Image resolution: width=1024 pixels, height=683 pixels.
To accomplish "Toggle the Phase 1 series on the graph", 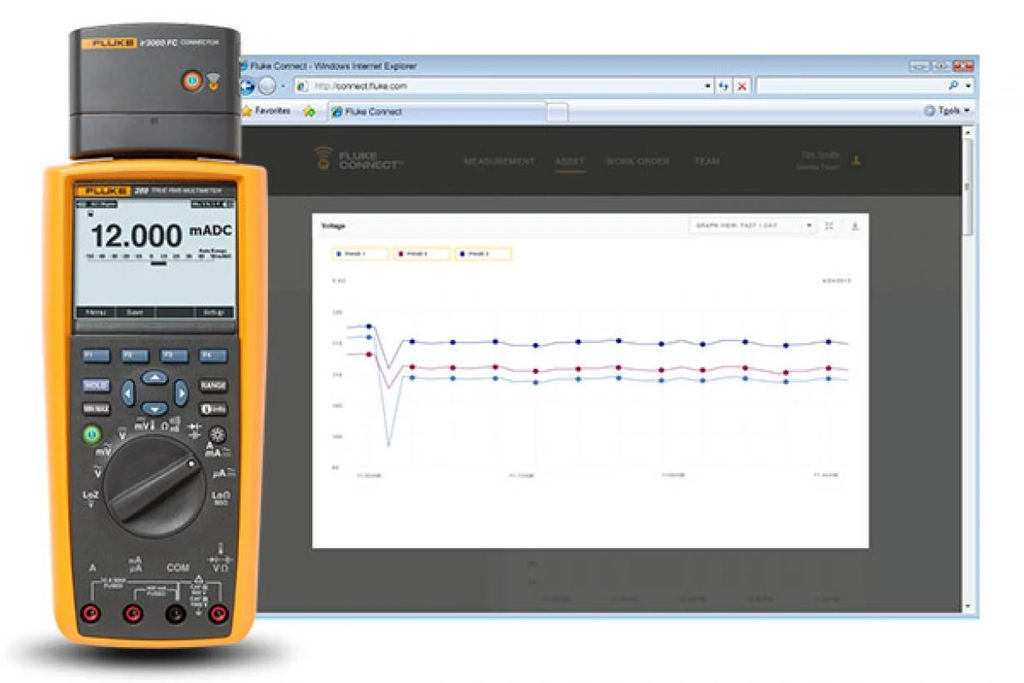I will pyautogui.click(x=361, y=254).
